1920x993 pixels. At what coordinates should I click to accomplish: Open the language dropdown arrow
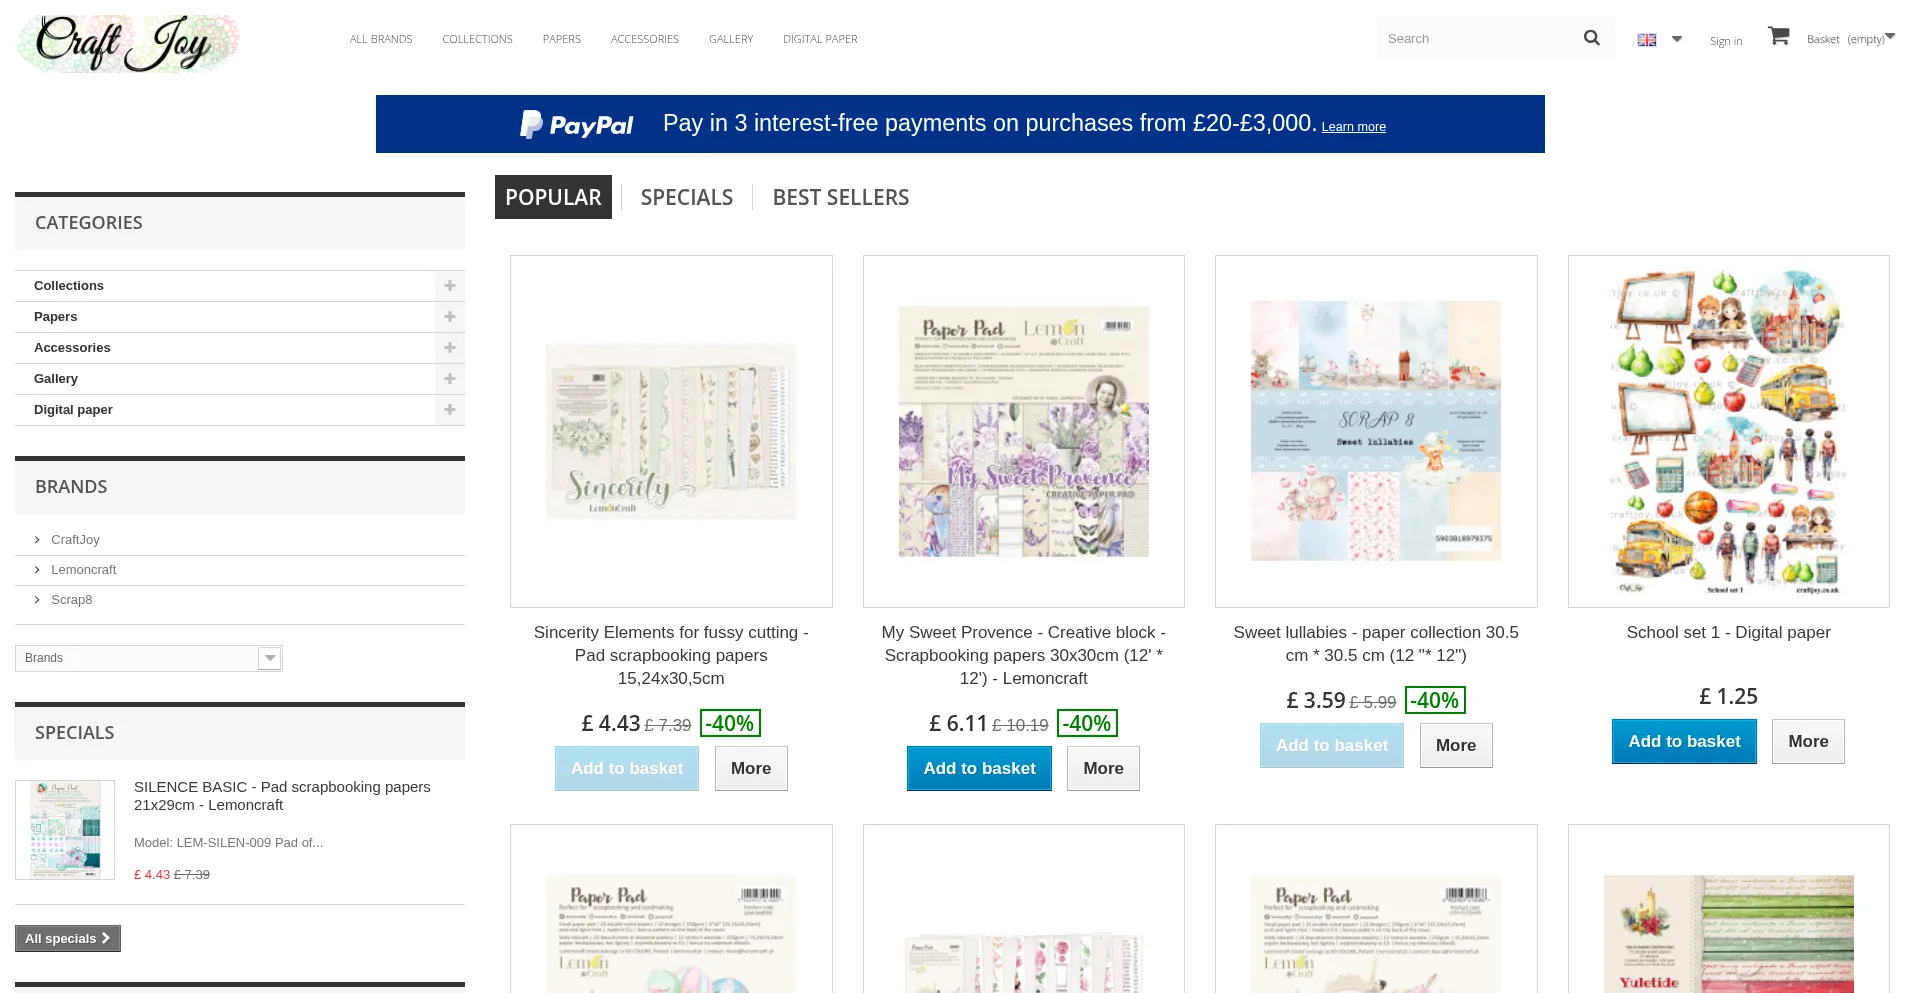pyautogui.click(x=1677, y=39)
